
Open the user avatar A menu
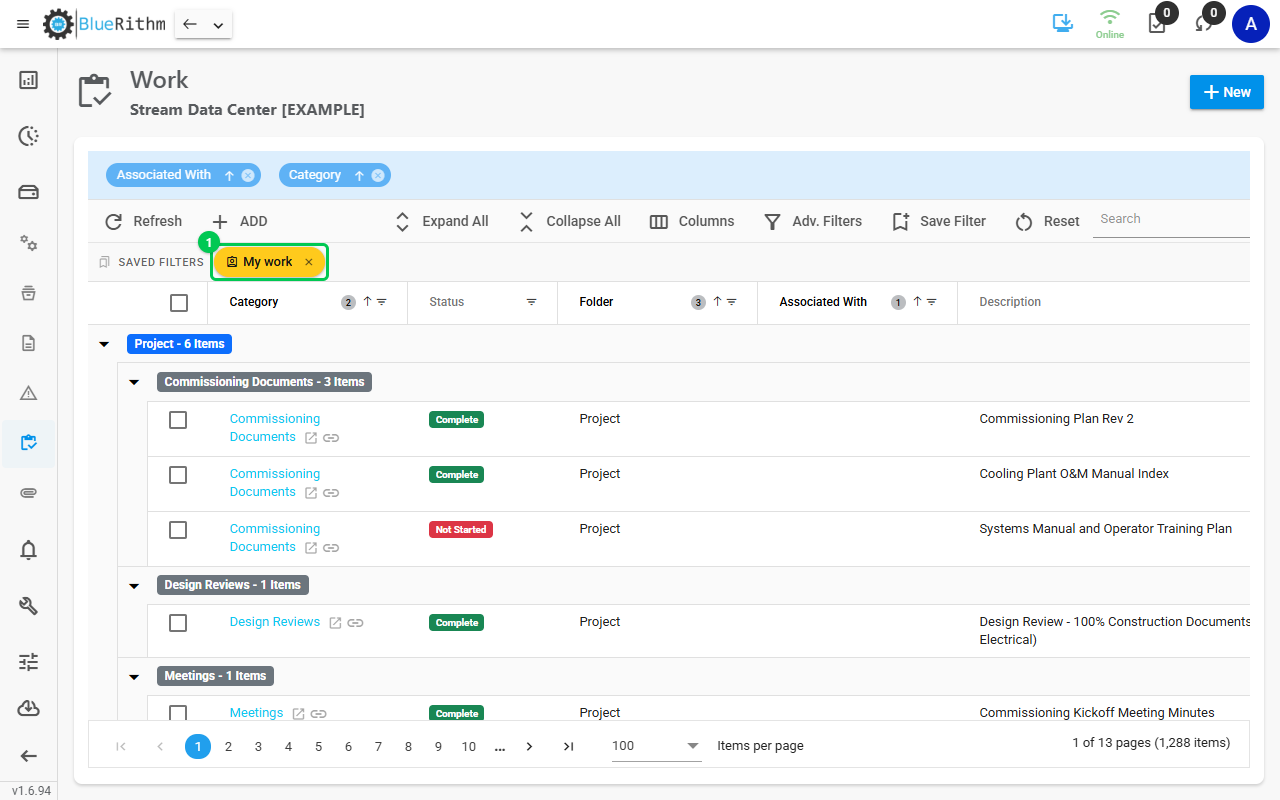(1250, 24)
